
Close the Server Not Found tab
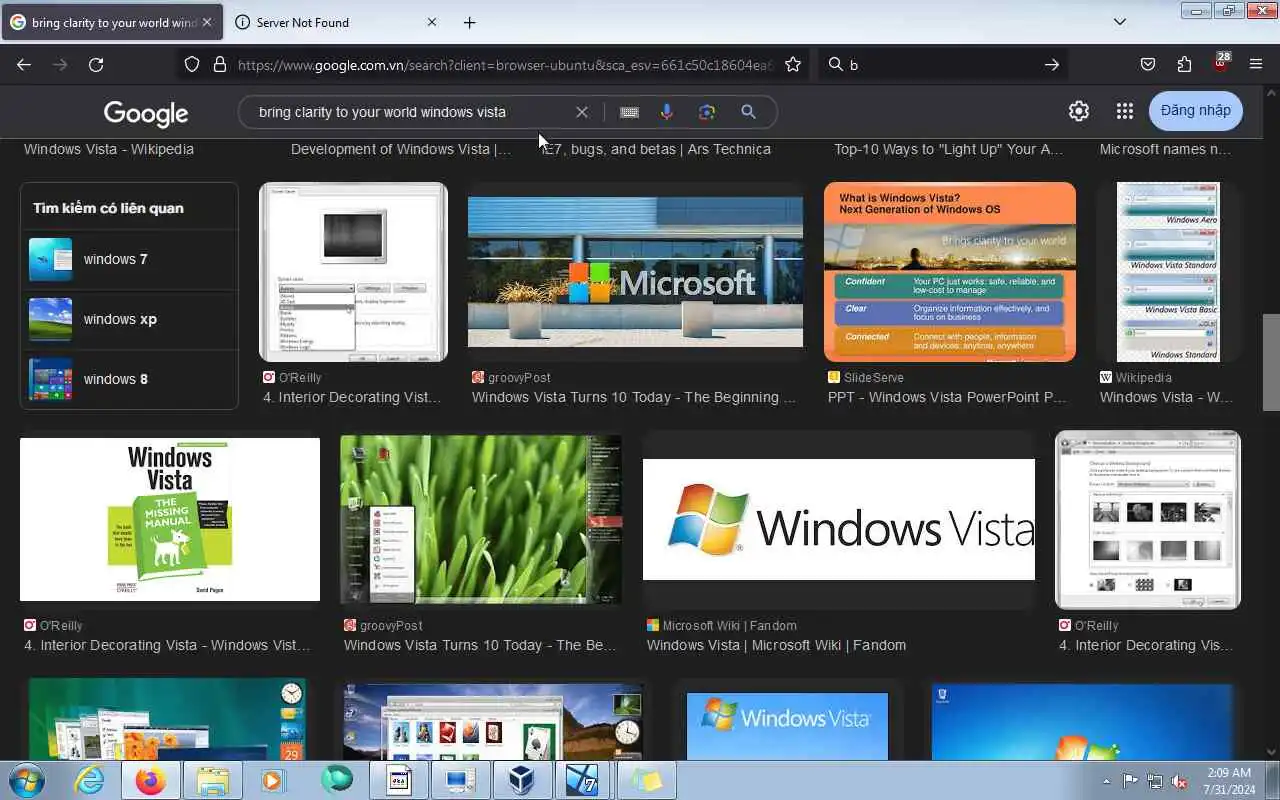[x=432, y=22]
